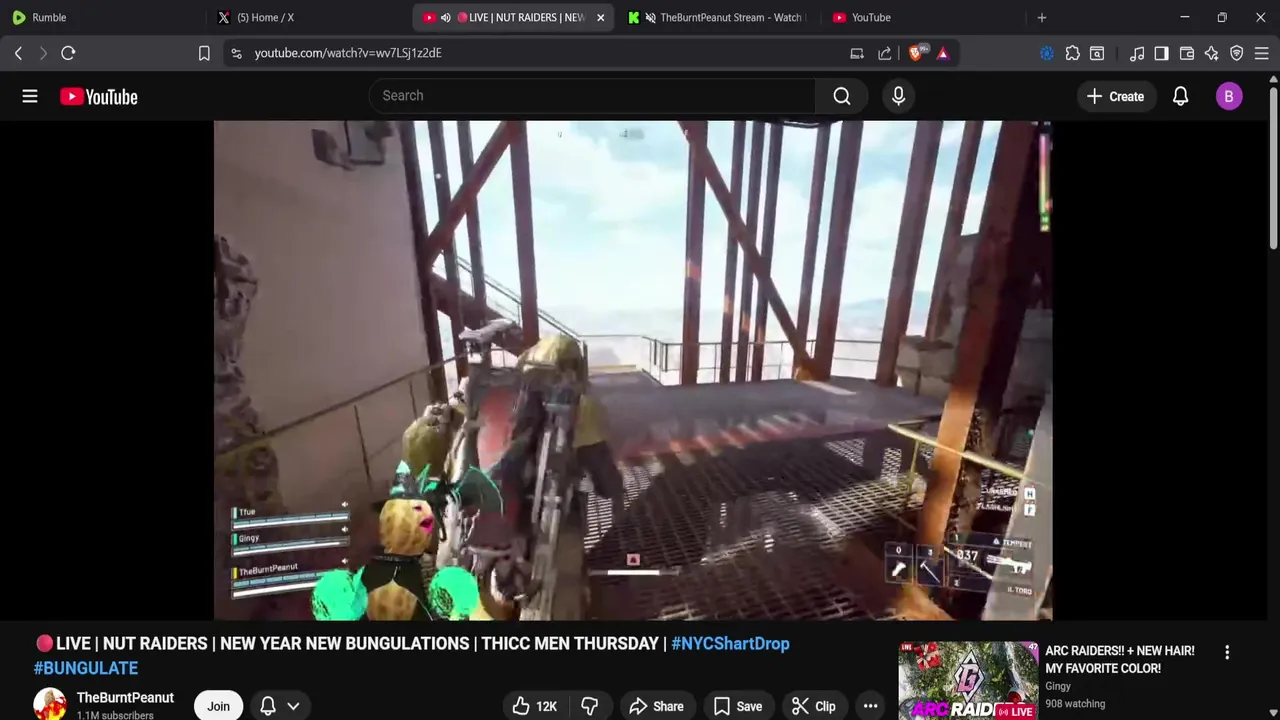Open the #BUNGULATE hashtag link
The image size is (1280, 720).
tap(86, 668)
